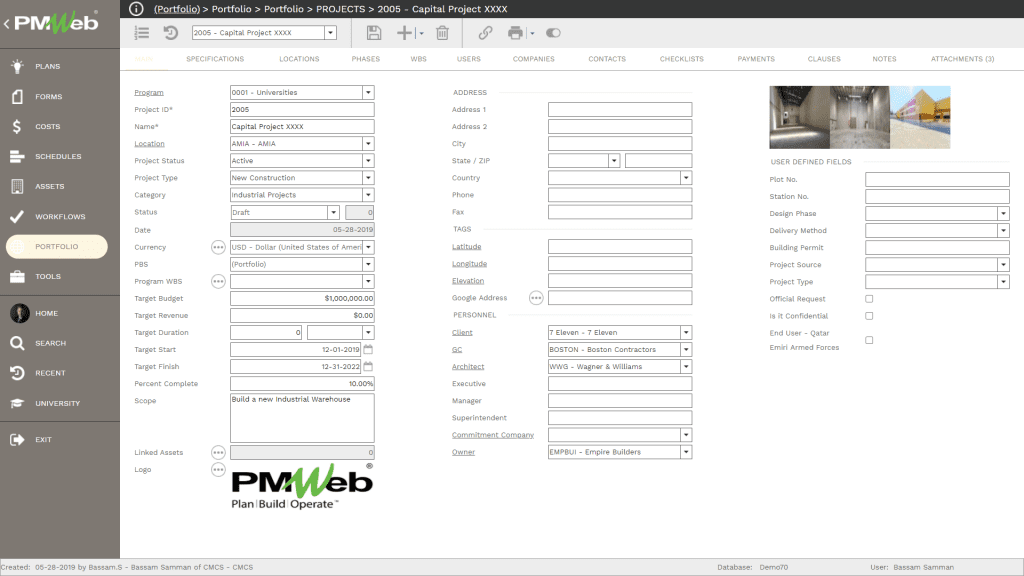The height and width of the screenshot is (576, 1024).
Task: Open the Currency ellipsis button
Action: click(218, 248)
